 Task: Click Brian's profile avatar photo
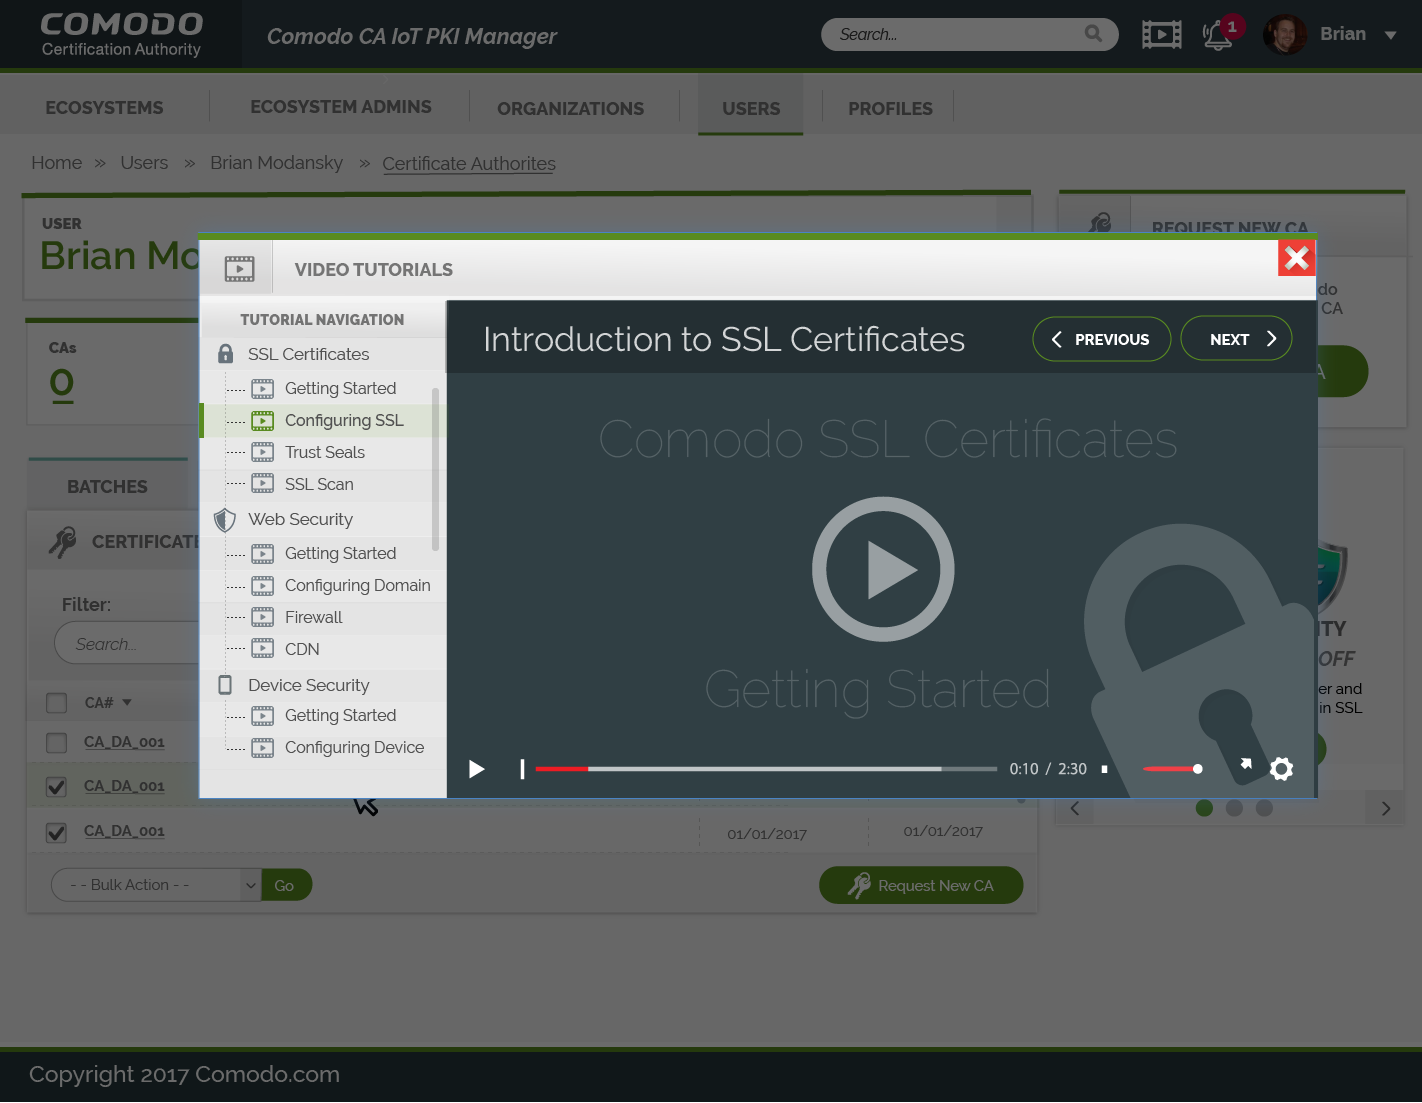click(1284, 35)
